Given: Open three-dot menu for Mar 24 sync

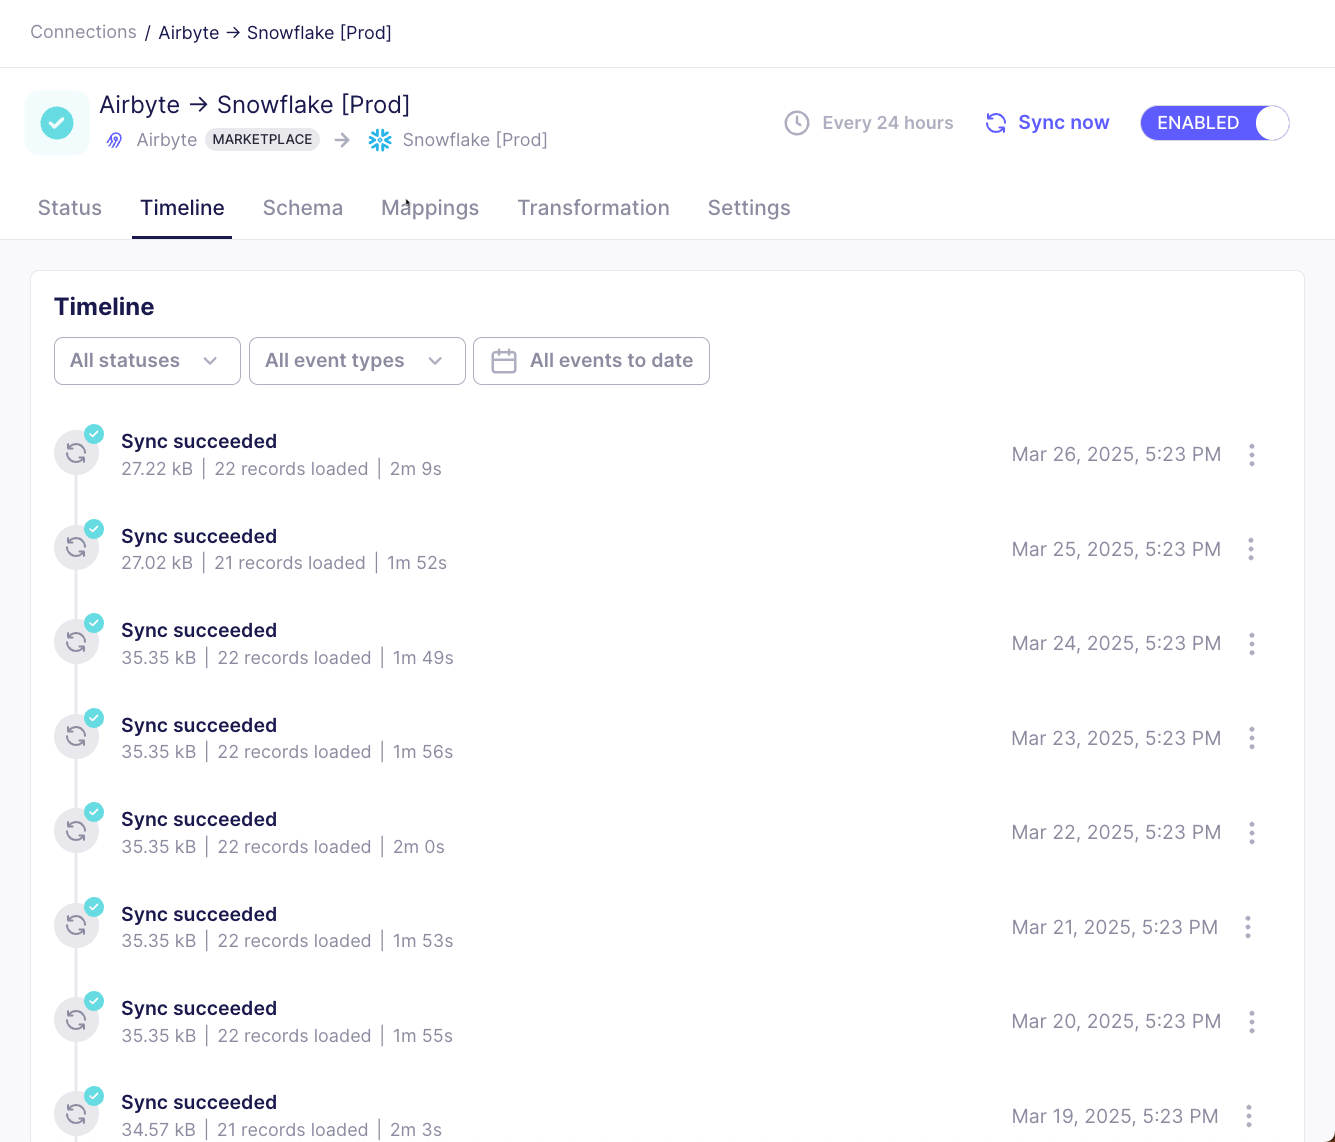Looking at the screenshot, I should tap(1251, 644).
